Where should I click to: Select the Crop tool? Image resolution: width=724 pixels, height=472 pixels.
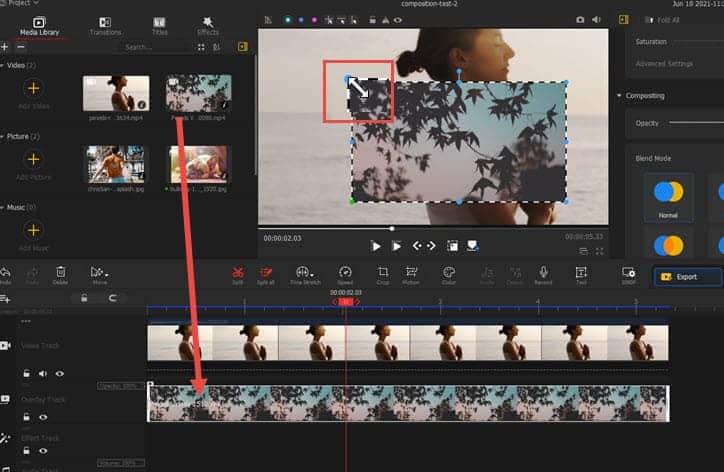point(383,274)
